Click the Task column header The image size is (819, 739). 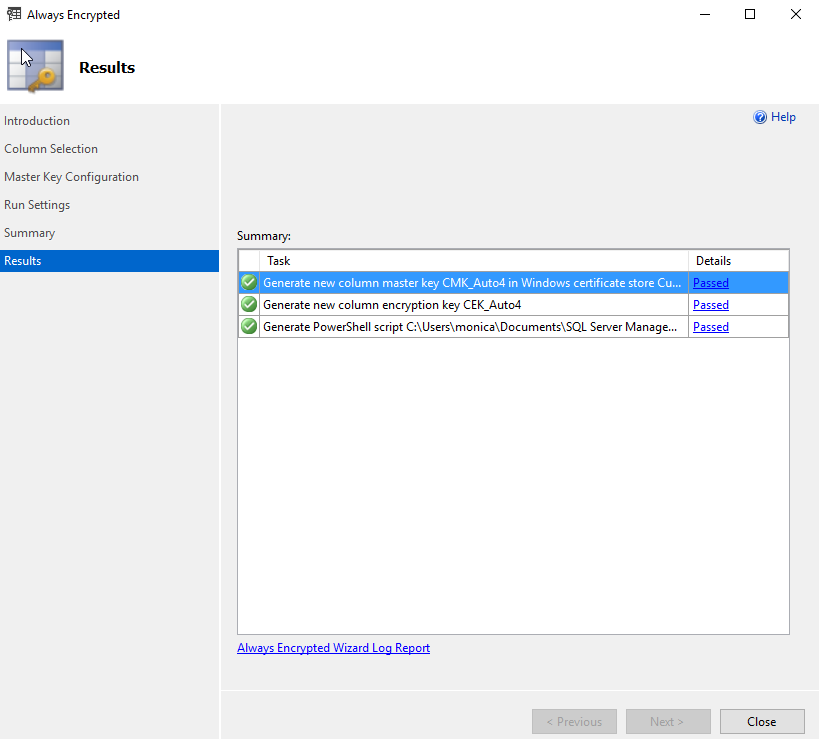(x=474, y=261)
